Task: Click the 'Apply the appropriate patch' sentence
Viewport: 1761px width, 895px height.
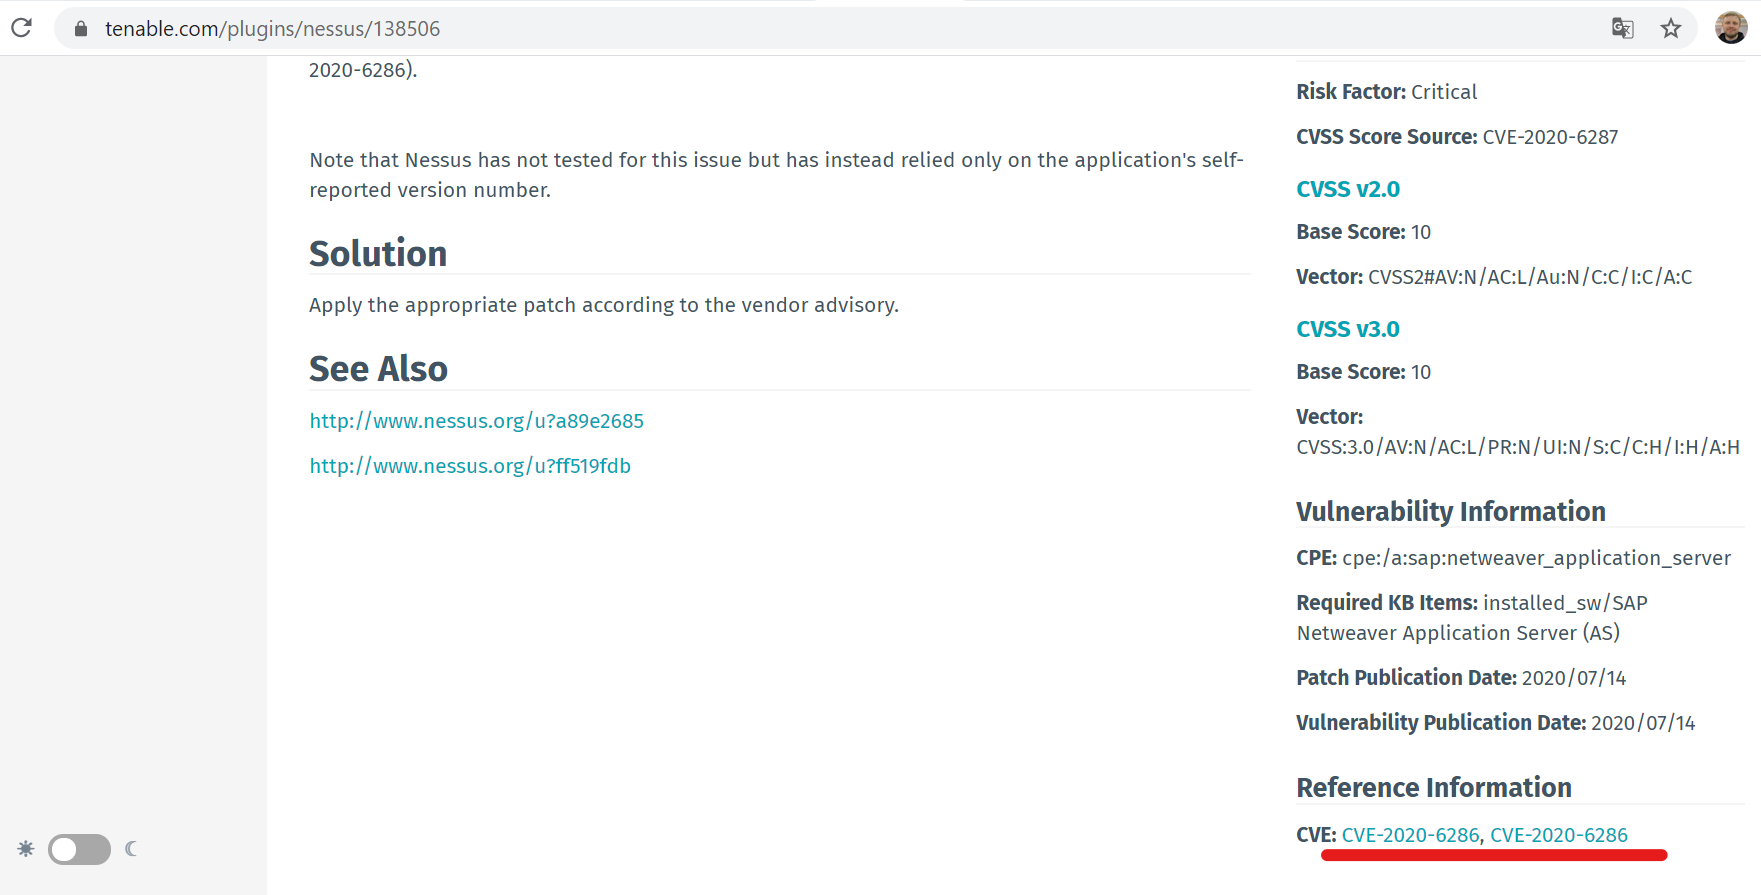Action: point(604,305)
